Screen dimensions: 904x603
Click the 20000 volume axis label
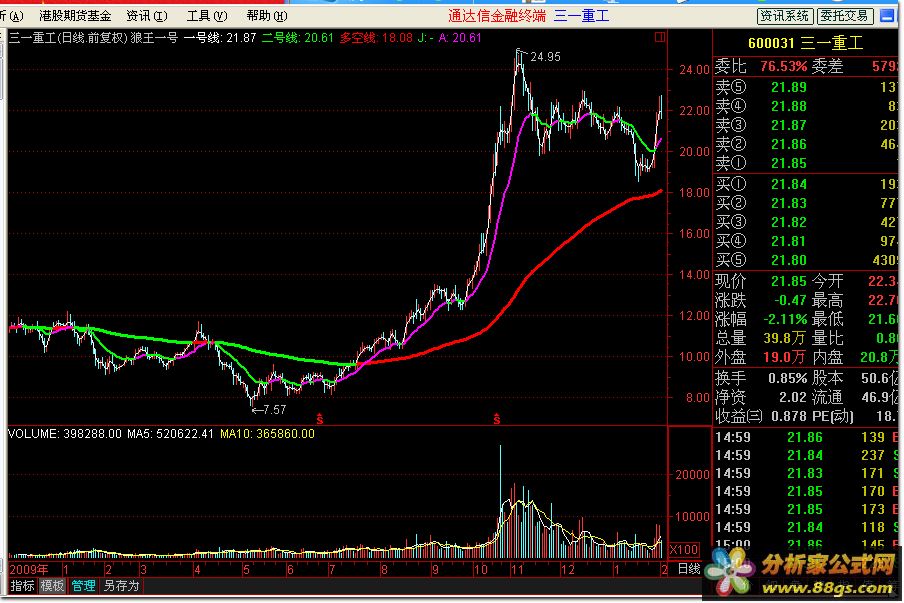pyautogui.click(x=692, y=474)
